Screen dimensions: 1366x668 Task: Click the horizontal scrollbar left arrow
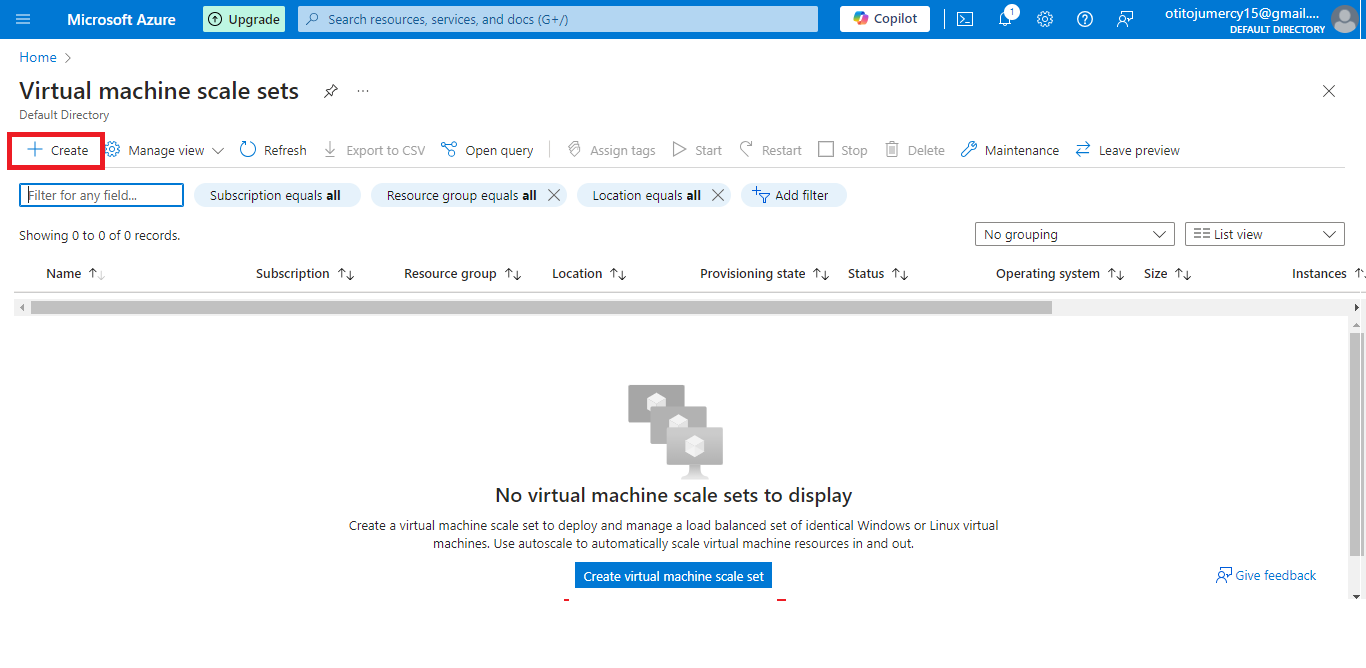pyautogui.click(x=22, y=307)
